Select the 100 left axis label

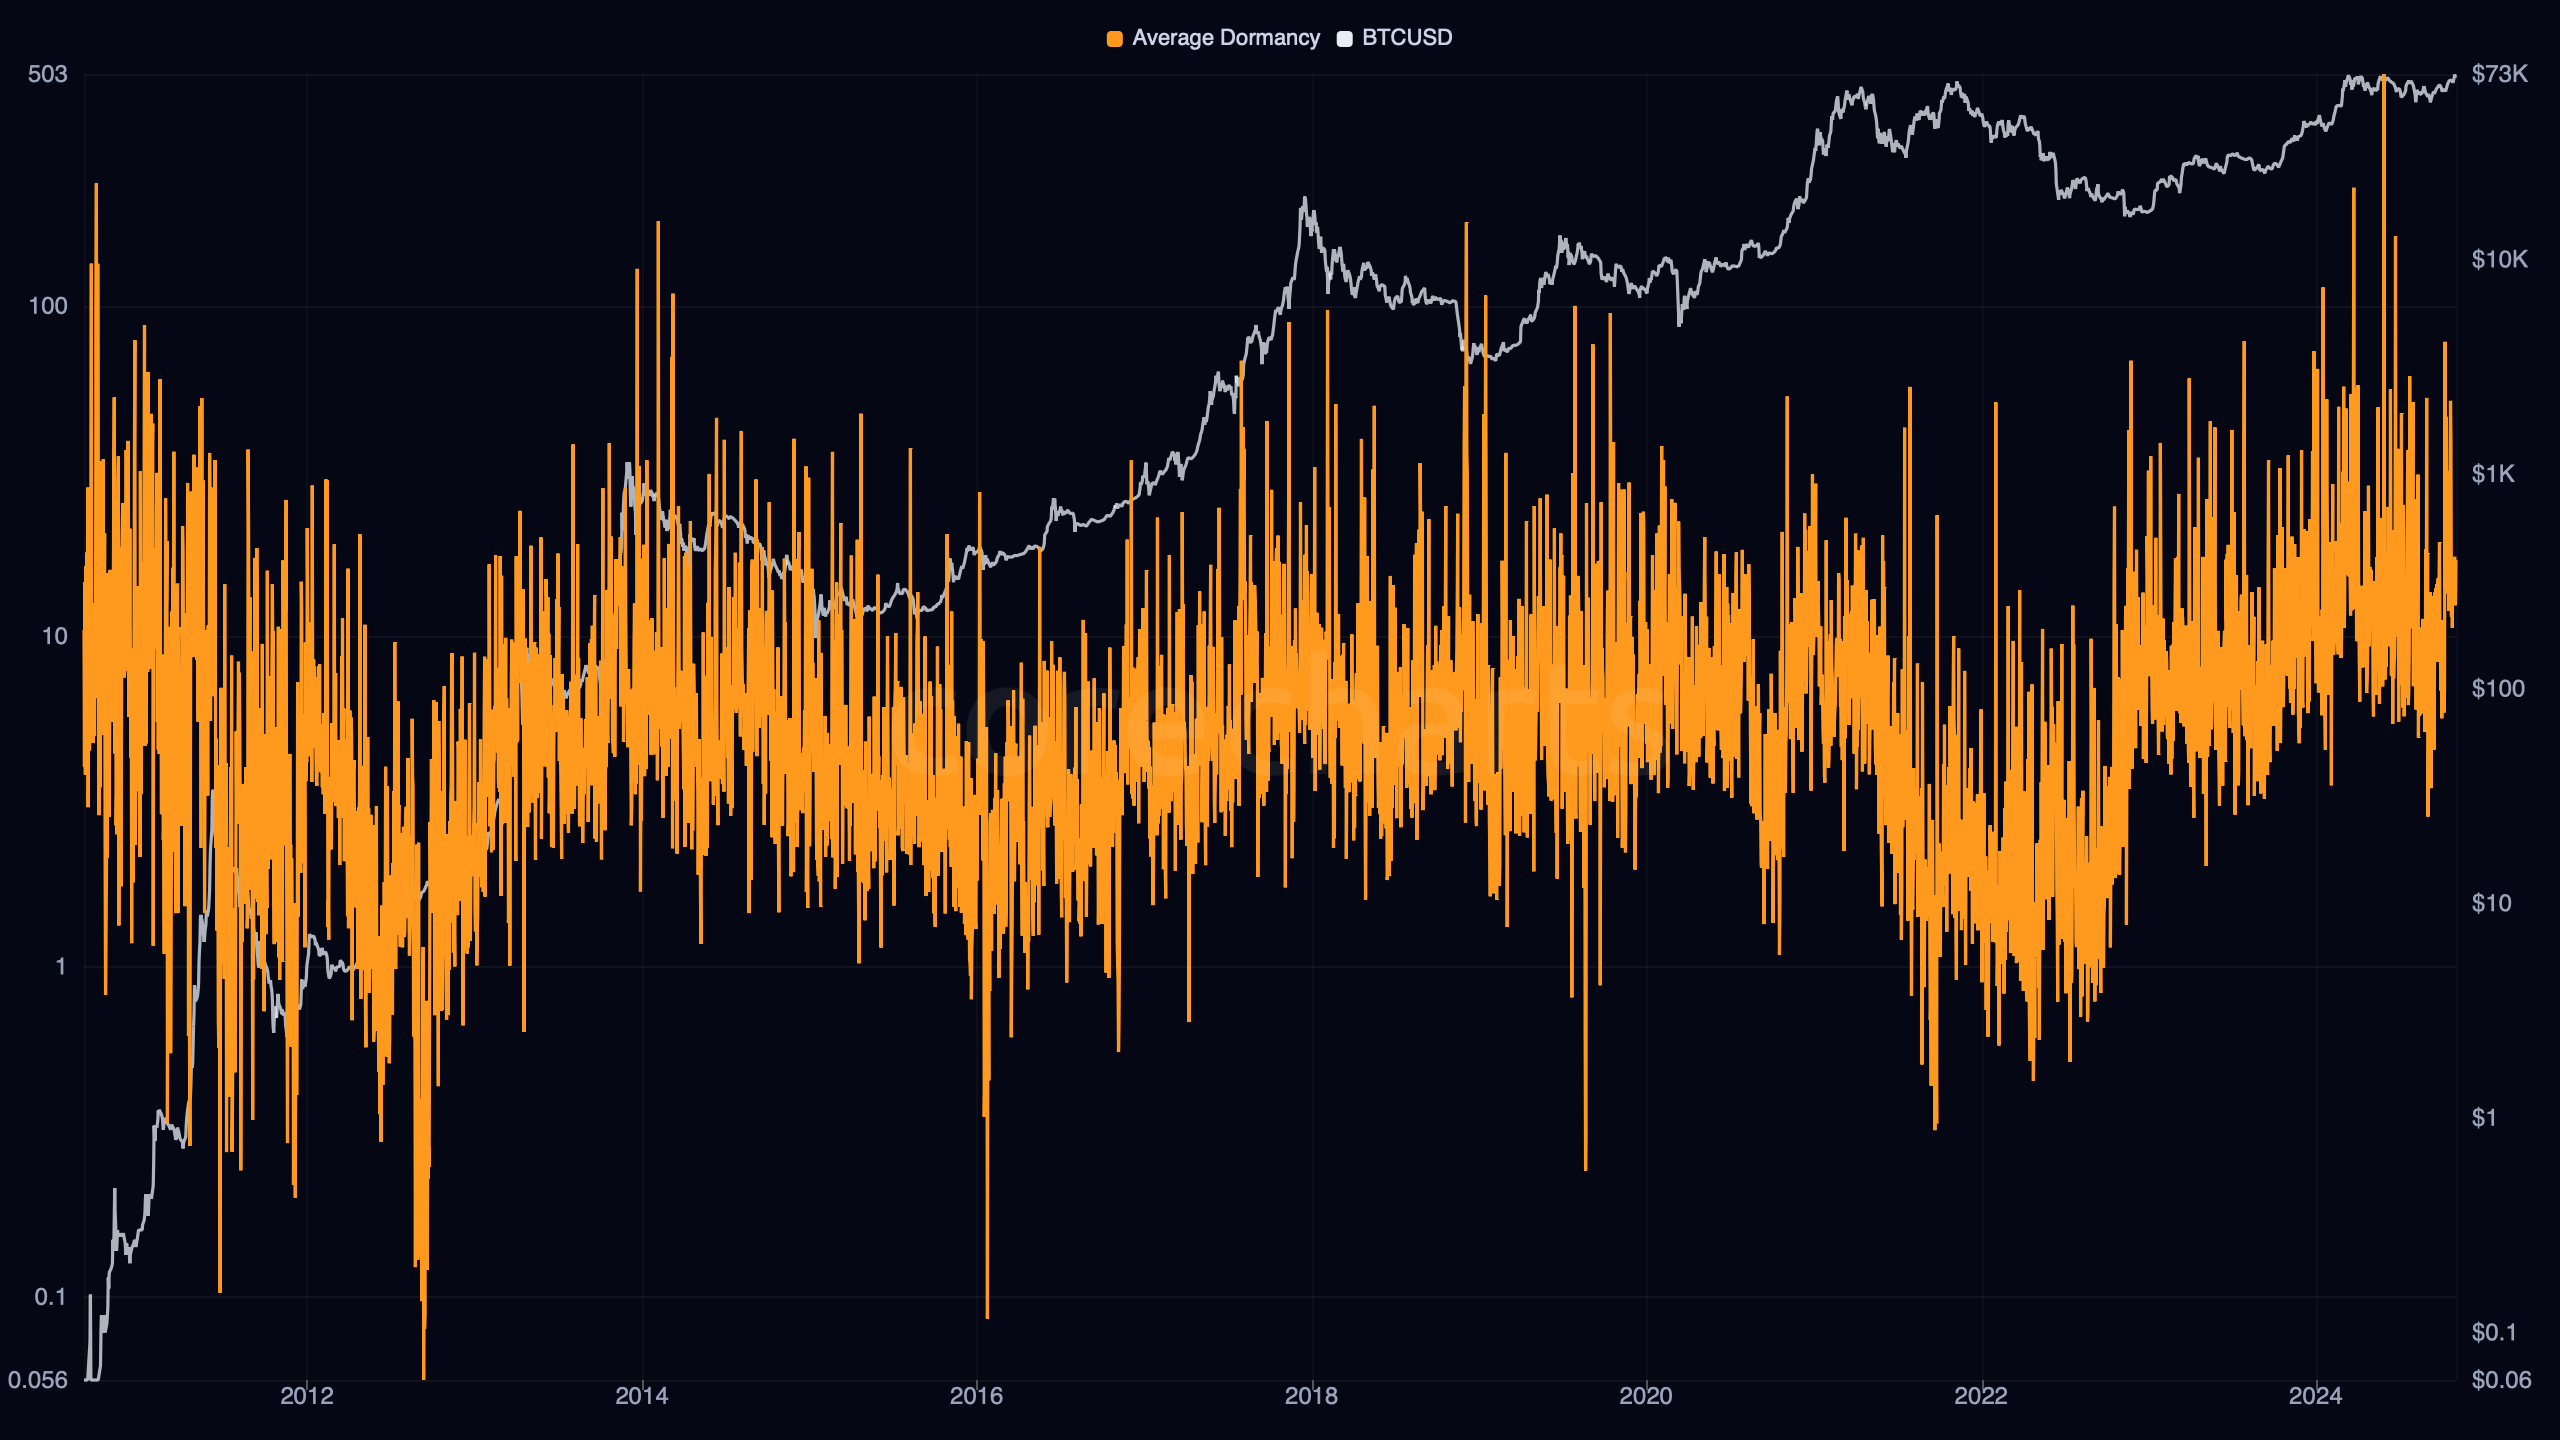(47, 306)
